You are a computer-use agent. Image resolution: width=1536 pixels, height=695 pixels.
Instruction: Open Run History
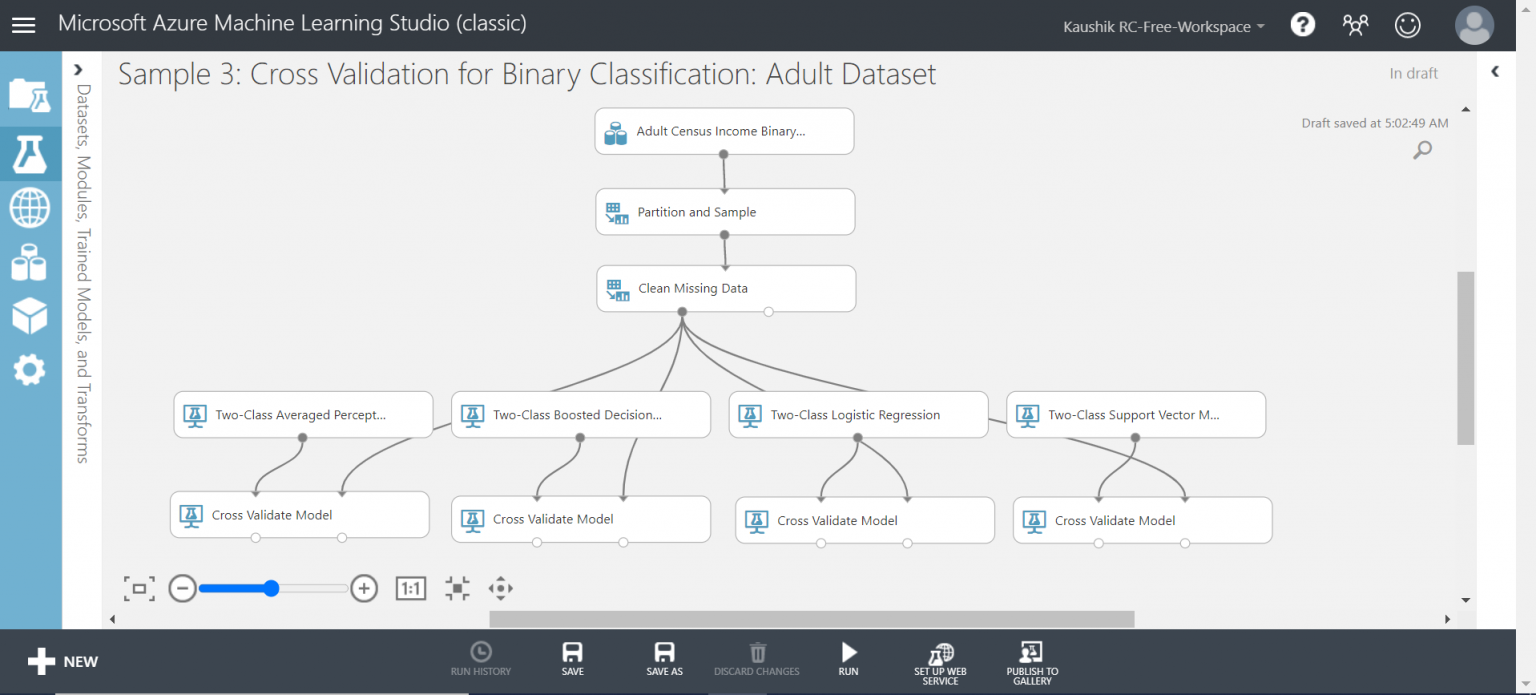[x=481, y=659]
